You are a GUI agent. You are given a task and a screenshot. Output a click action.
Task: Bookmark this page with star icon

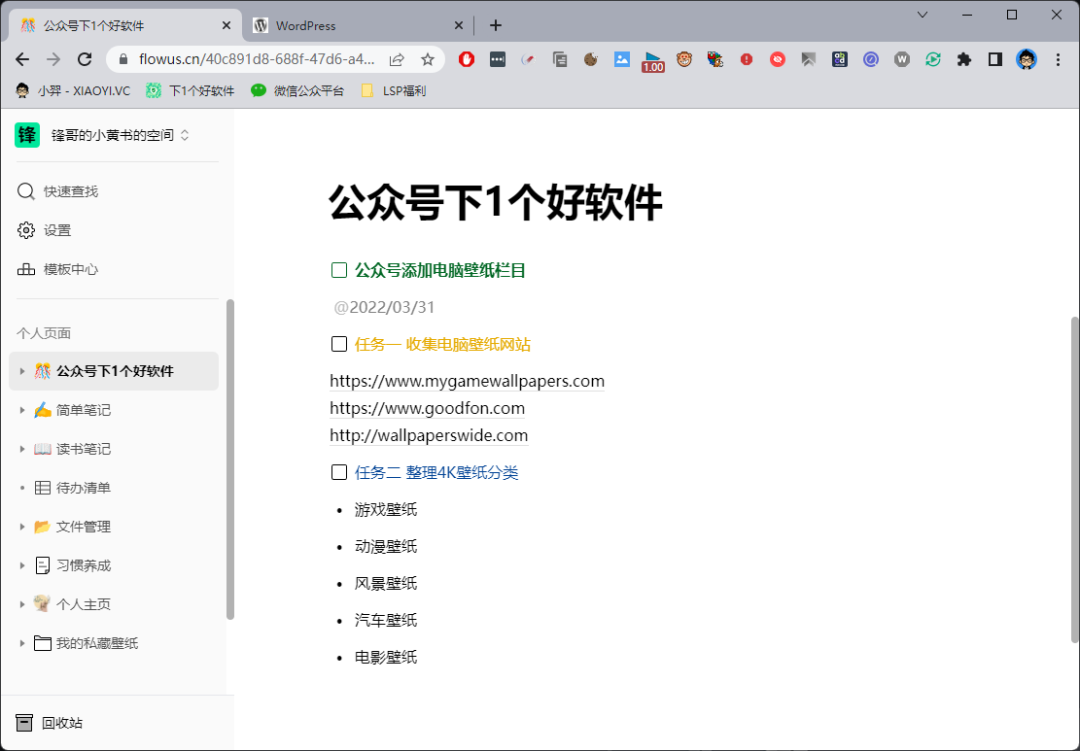coord(427,59)
